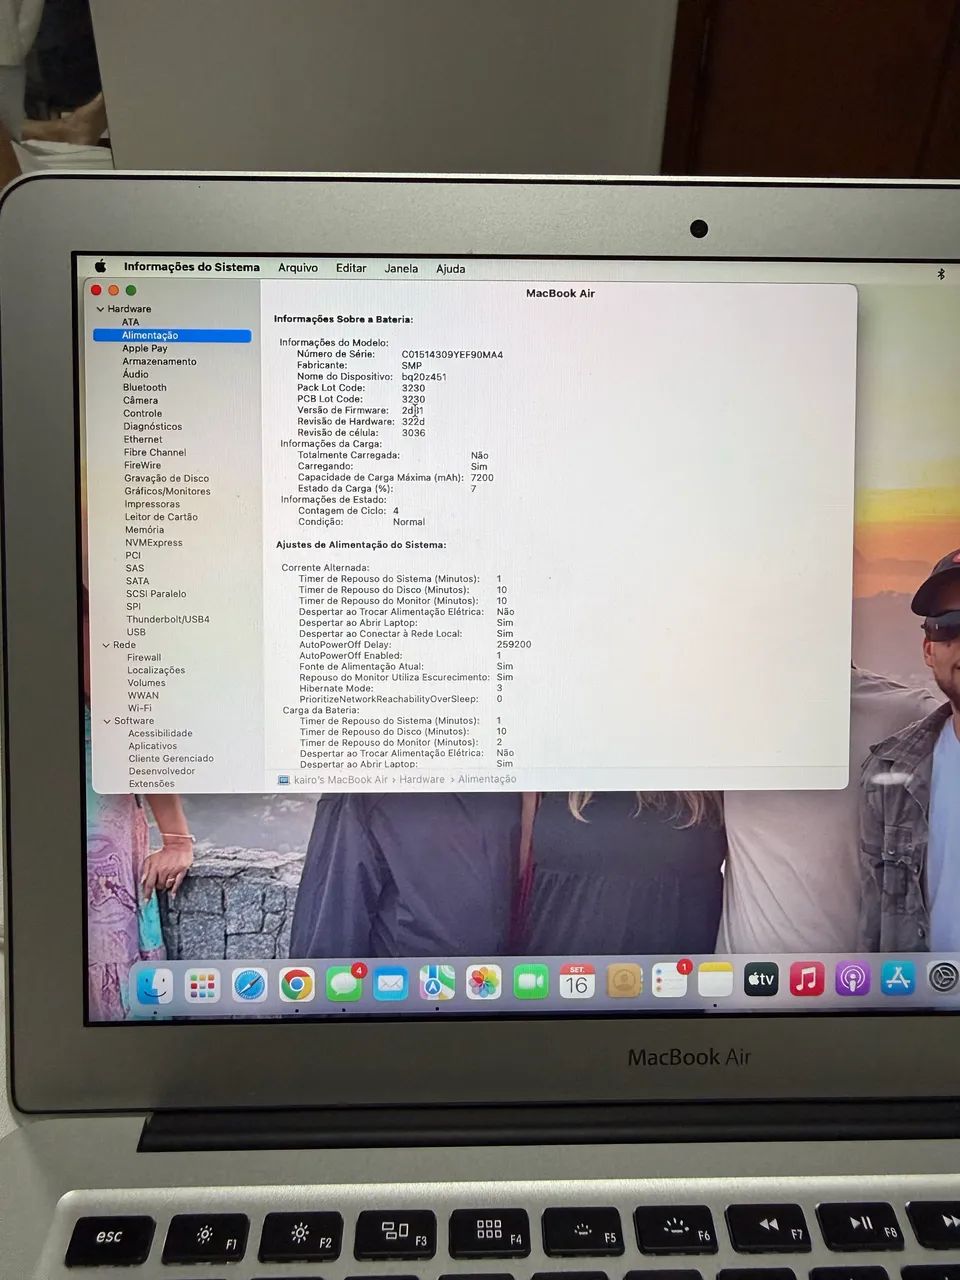Open the Arquivo menu
Viewport: 960px width, 1280px height.
click(x=298, y=268)
